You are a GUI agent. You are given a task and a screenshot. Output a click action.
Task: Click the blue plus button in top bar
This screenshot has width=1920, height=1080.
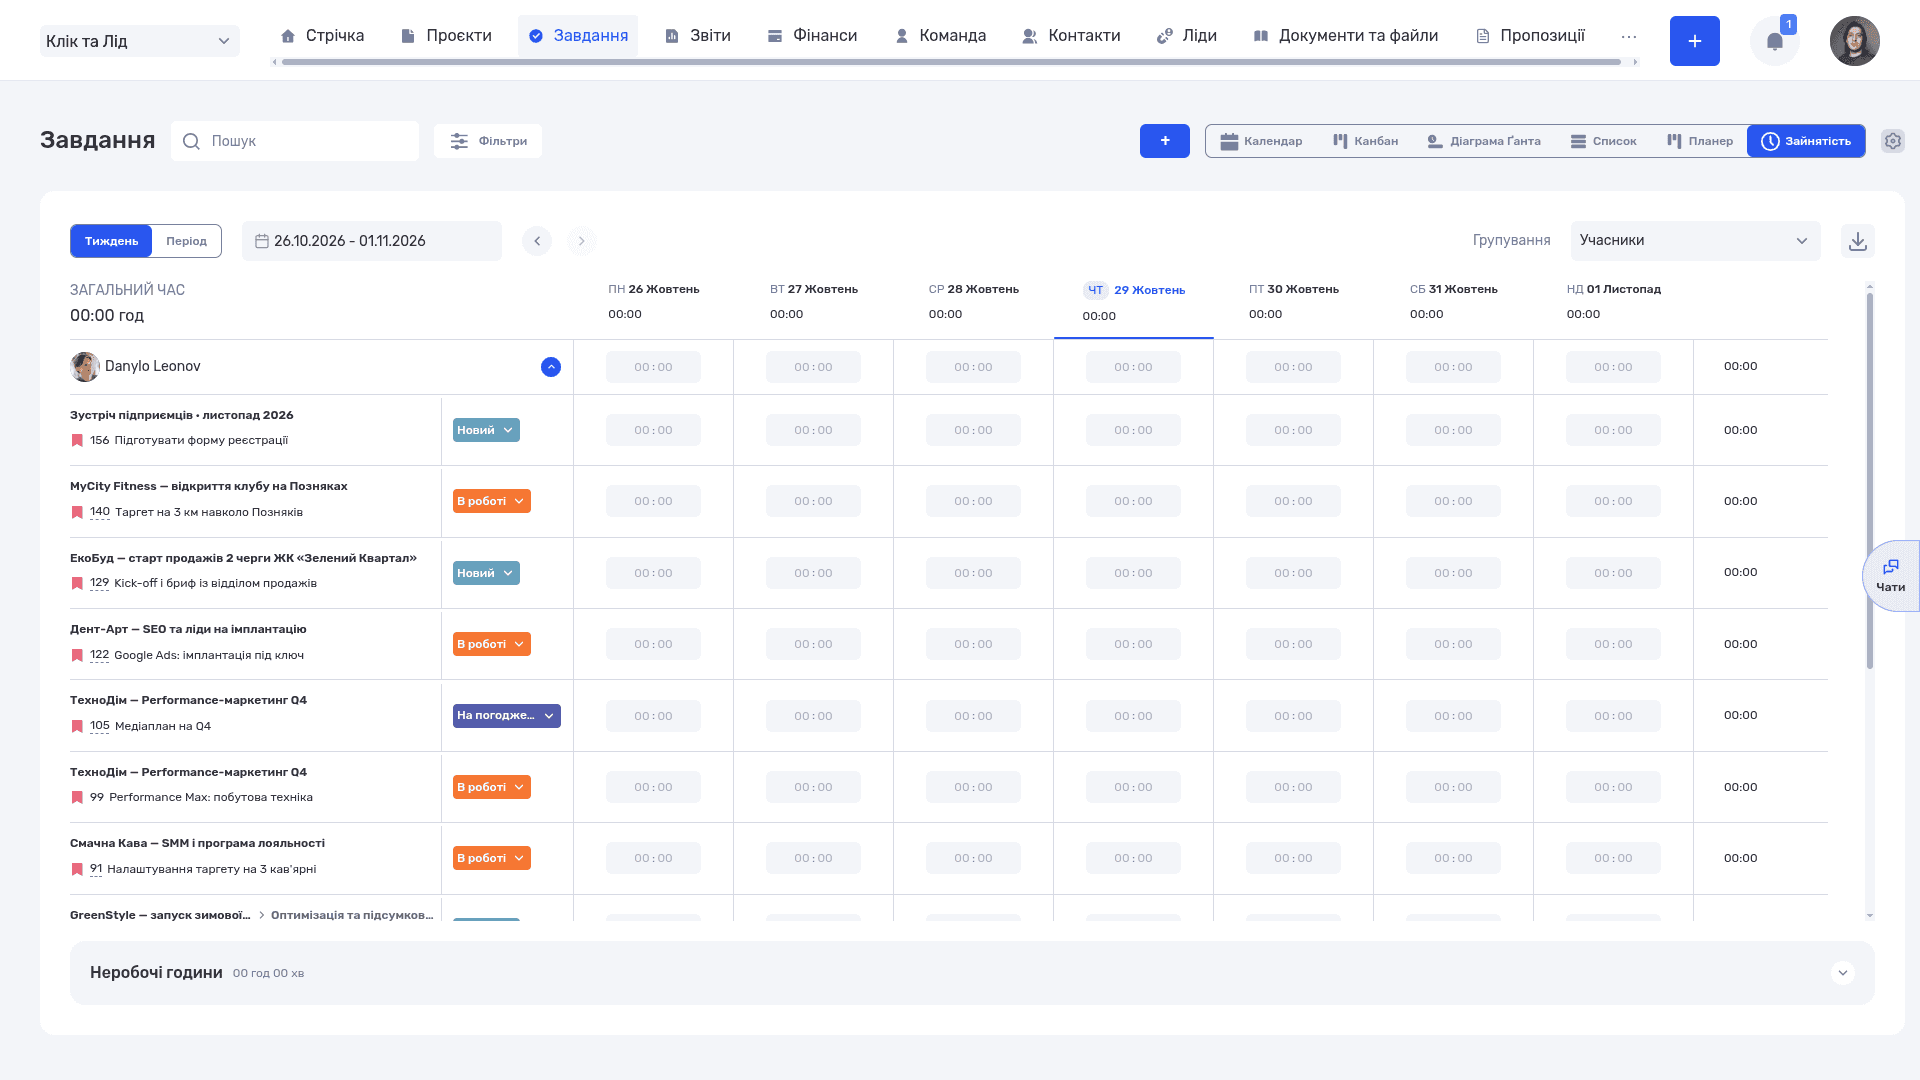click(1695, 41)
